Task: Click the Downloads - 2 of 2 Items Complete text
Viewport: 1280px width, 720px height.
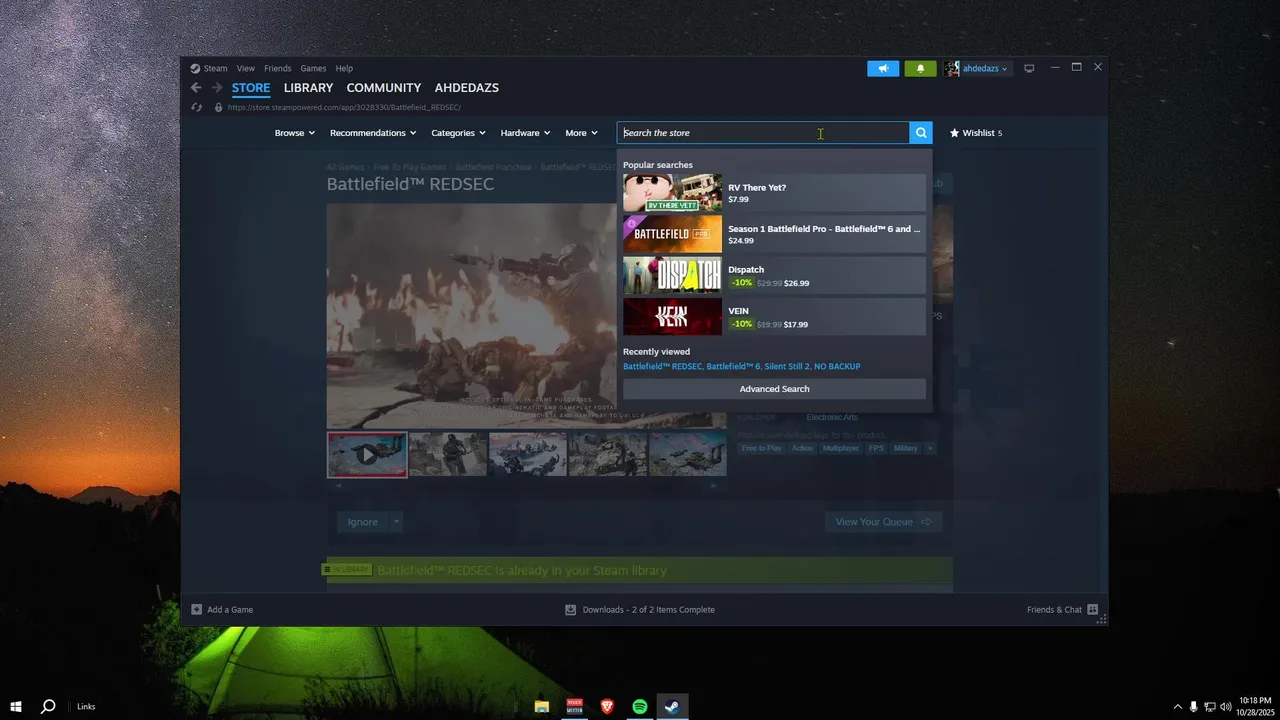Action: [x=649, y=609]
